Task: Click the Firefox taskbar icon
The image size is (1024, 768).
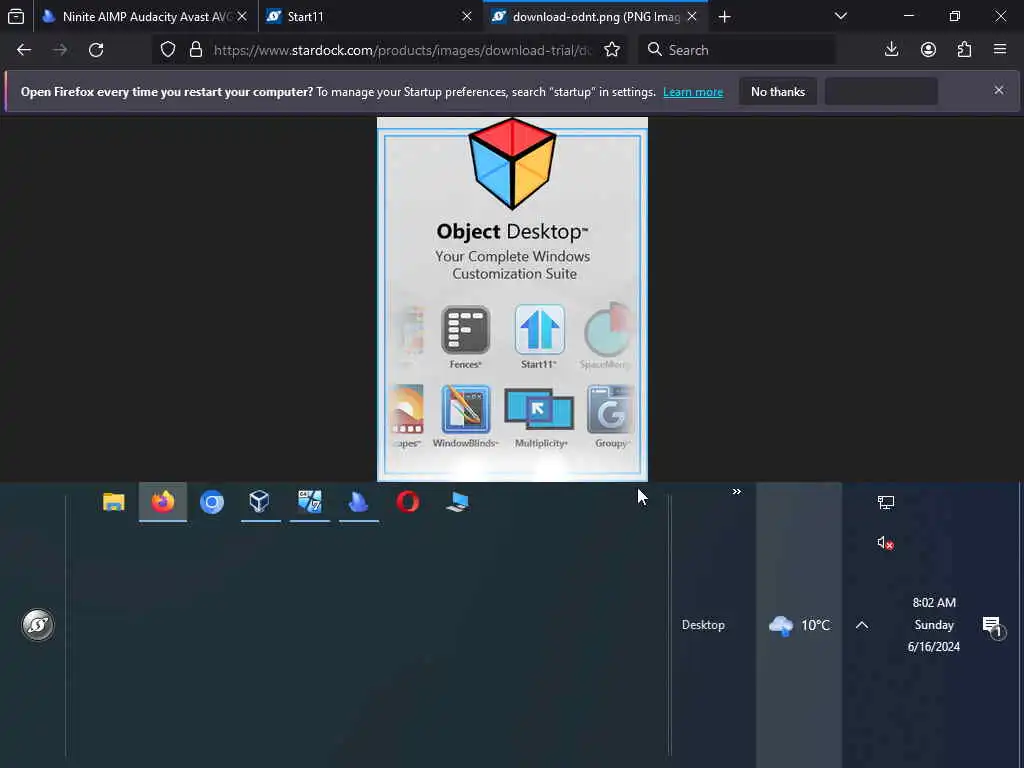Action: pyautogui.click(x=163, y=502)
